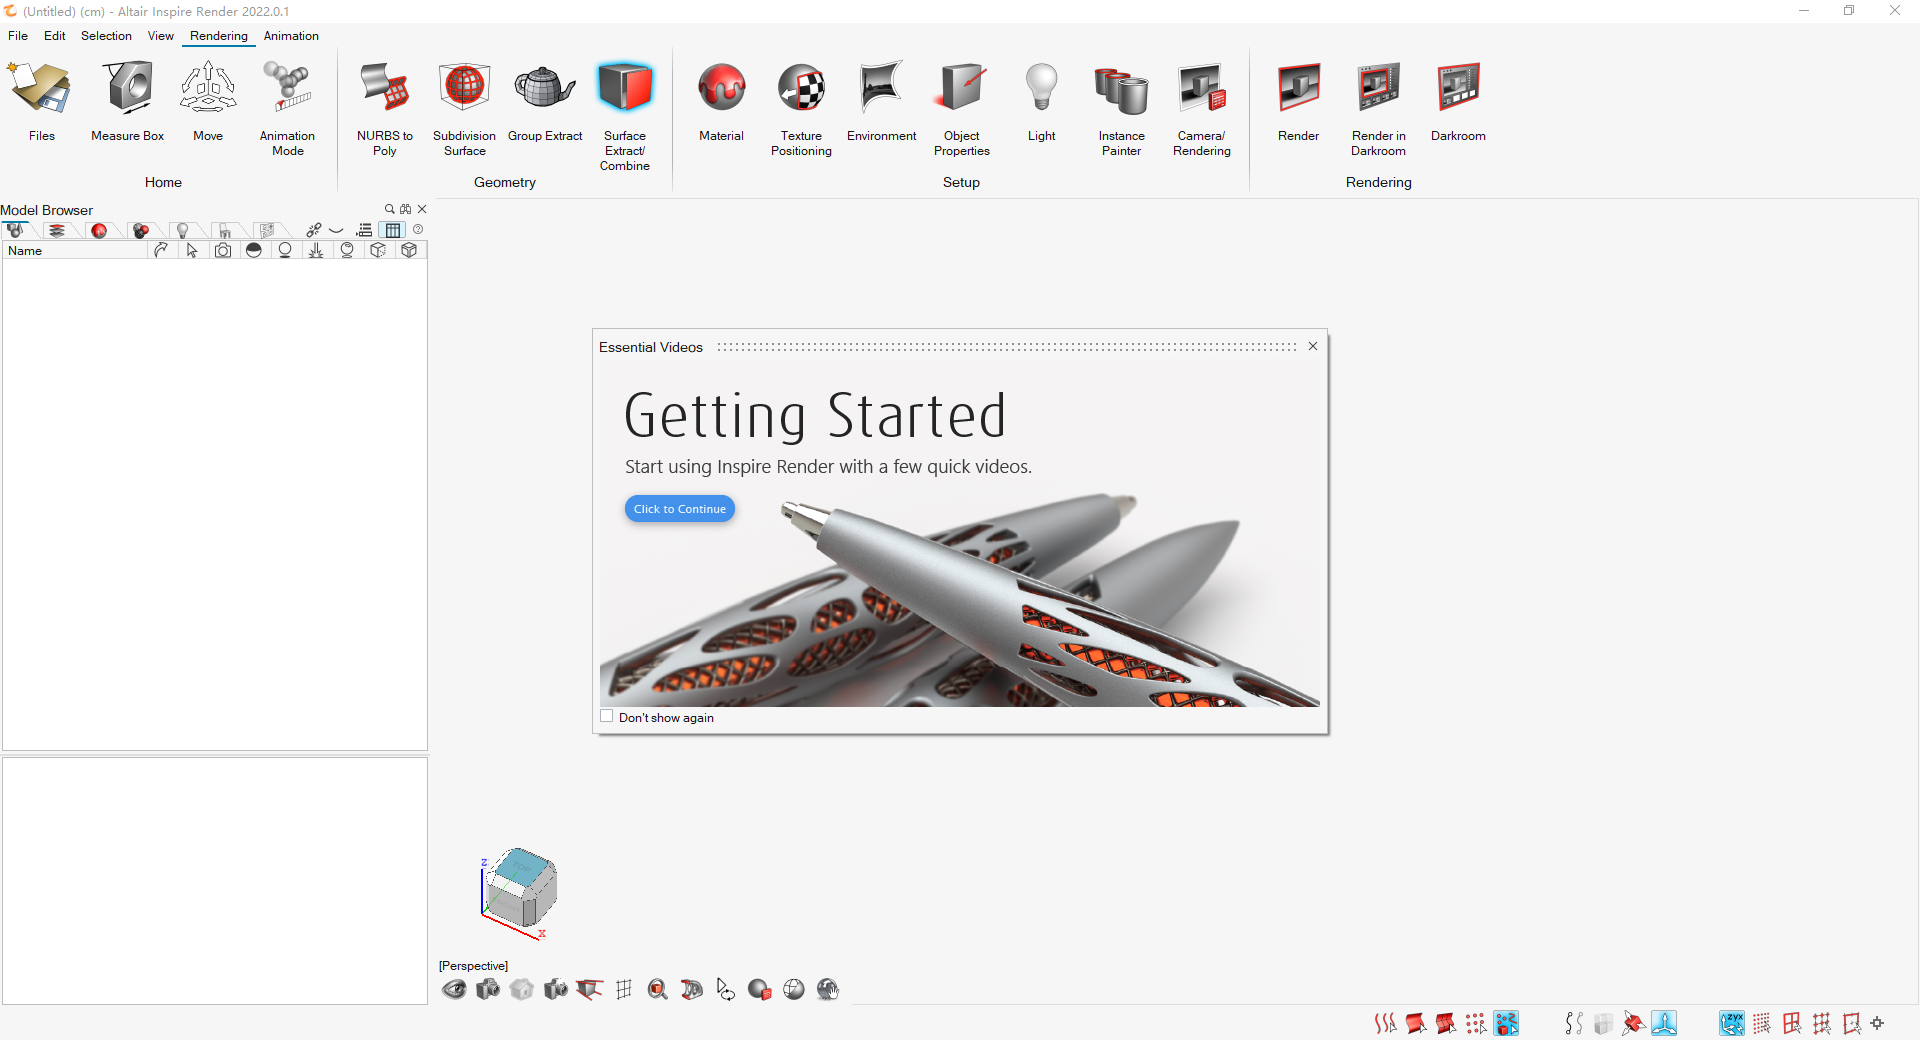Toggle the surface selection filter icon
This screenshot has width=1920, height=1040.
pos(1415,1023)
